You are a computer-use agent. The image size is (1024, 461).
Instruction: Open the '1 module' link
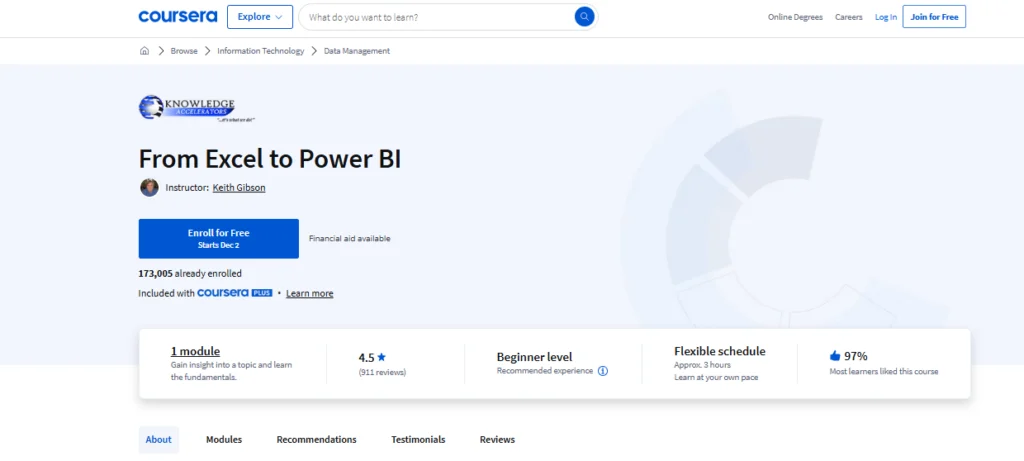click(195, 351)
